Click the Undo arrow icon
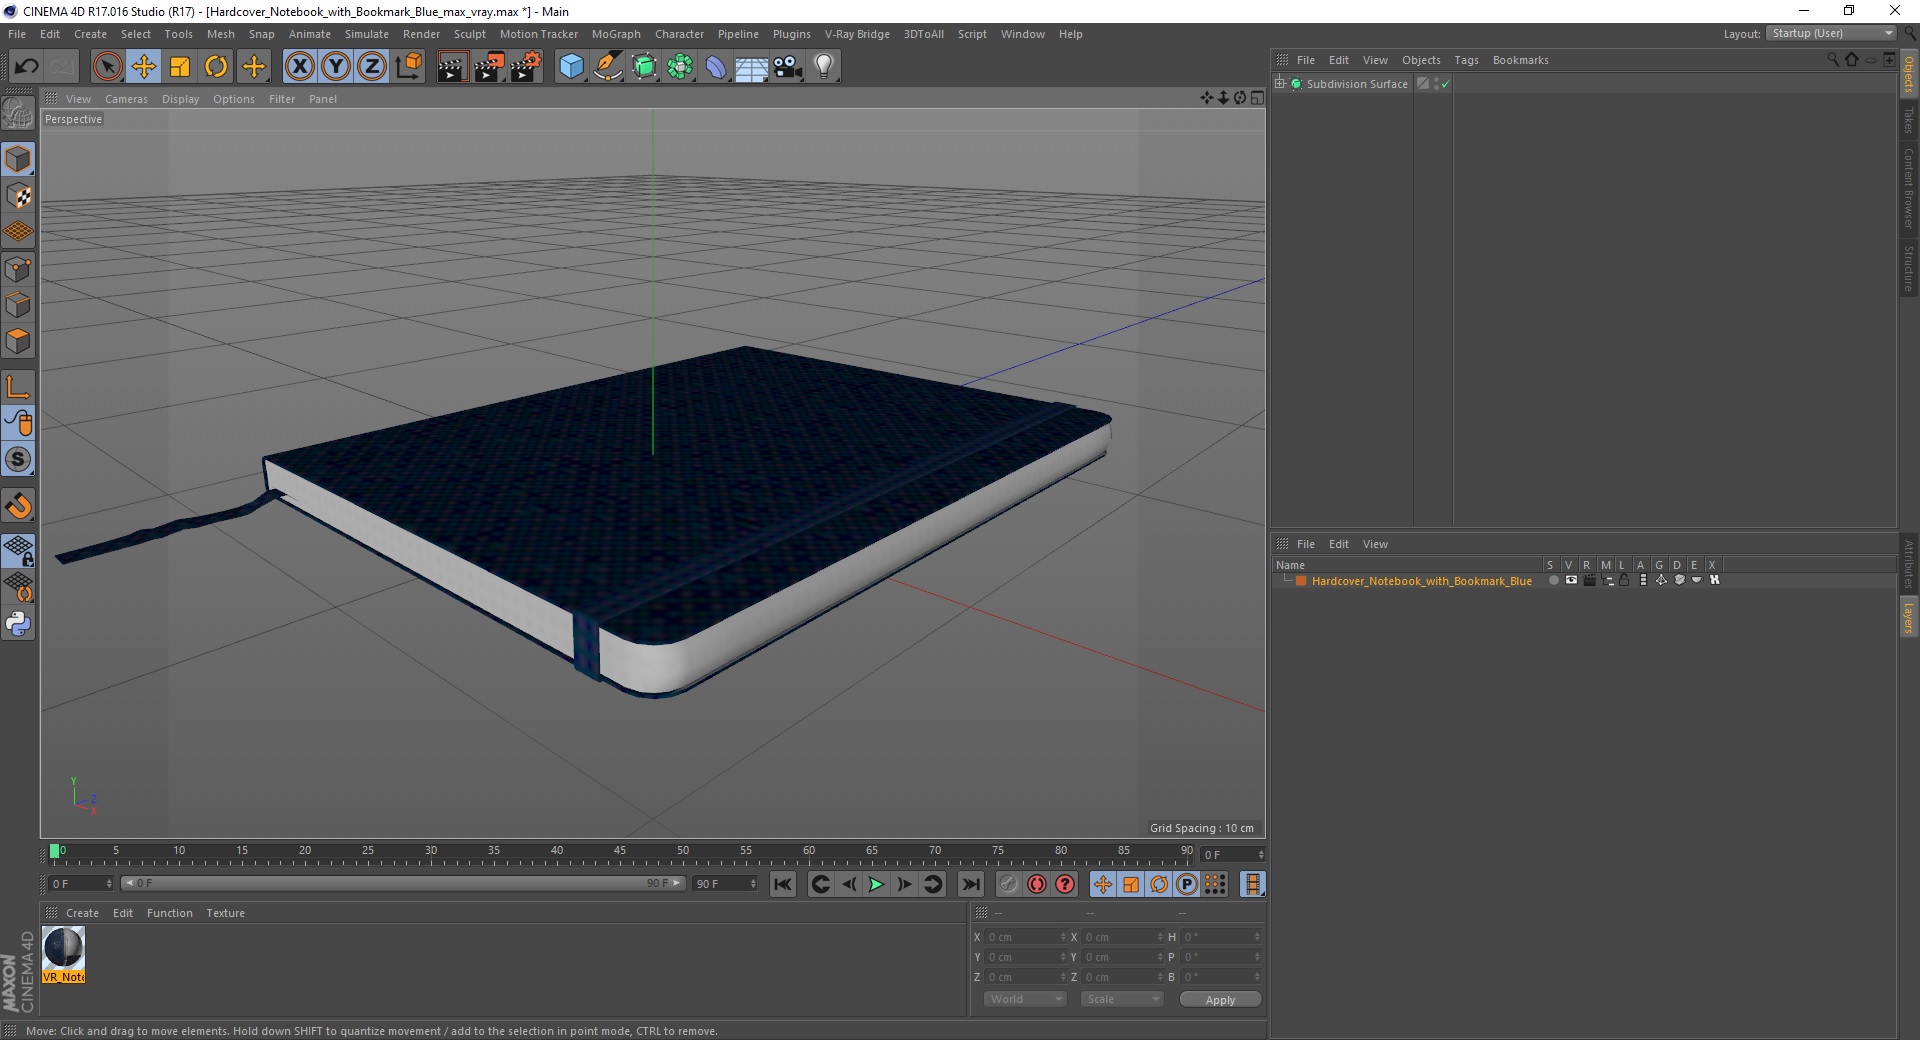 pyautogui.click(x=27, y=67)
